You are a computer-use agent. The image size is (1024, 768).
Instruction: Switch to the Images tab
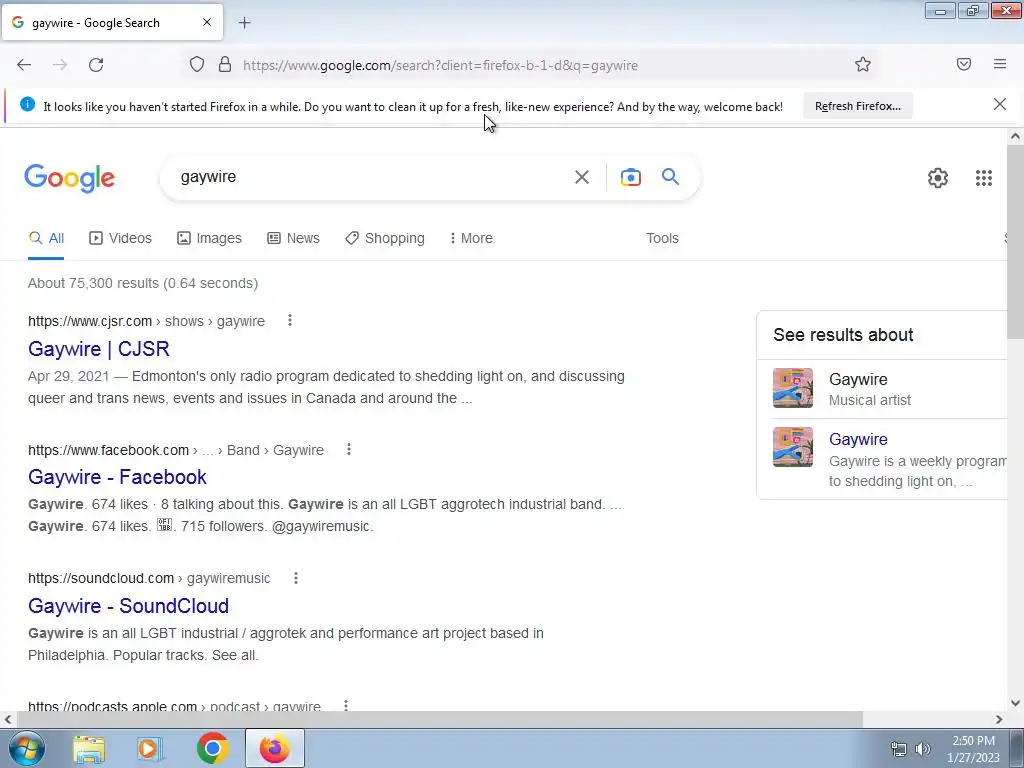click(x=209, y=238)
